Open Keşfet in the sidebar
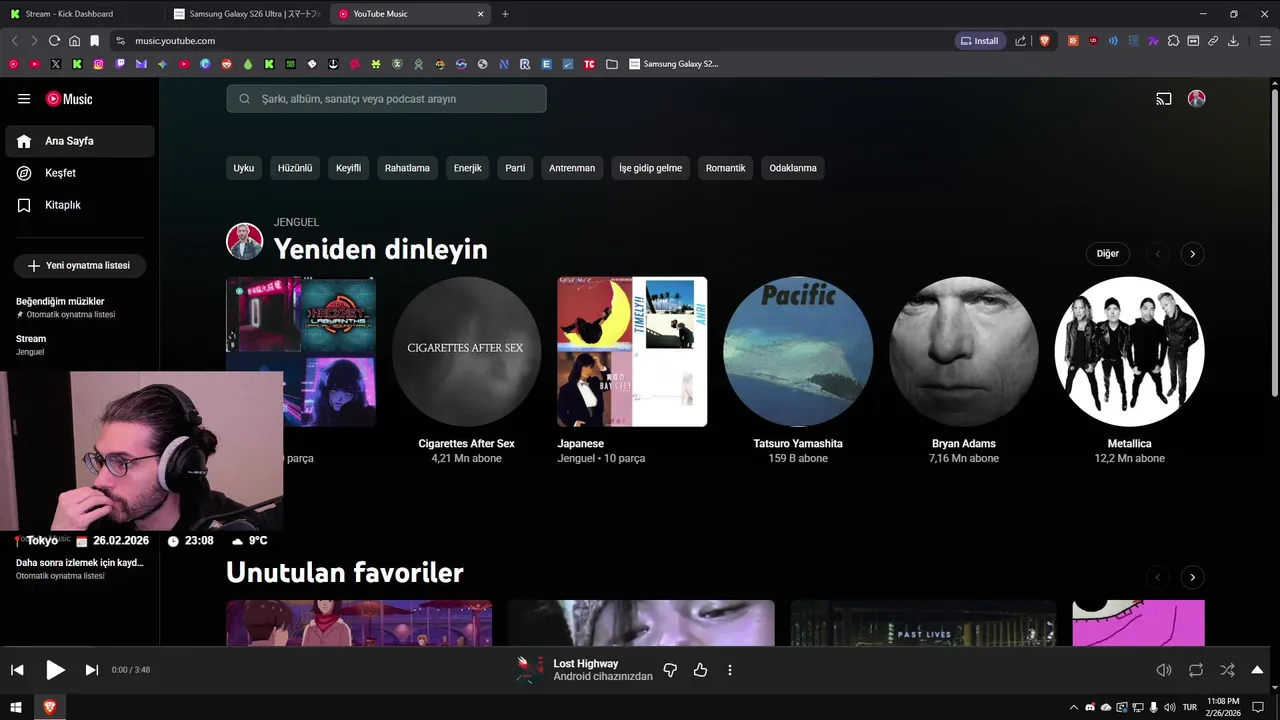This screenshot has width=1280, height=720. point(80,173)
